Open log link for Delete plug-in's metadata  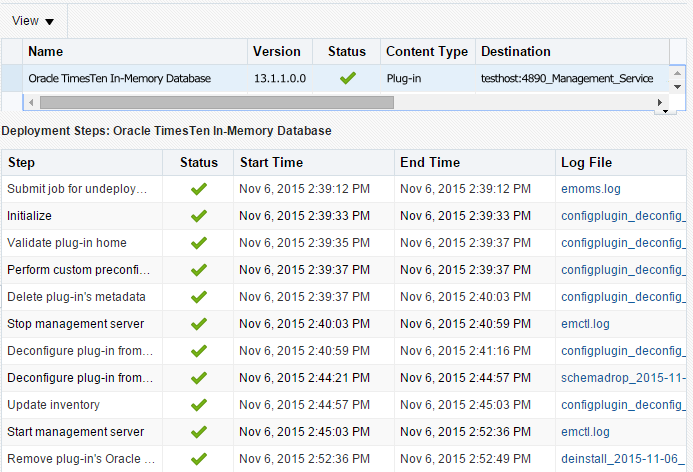click(x=623, y=297)
